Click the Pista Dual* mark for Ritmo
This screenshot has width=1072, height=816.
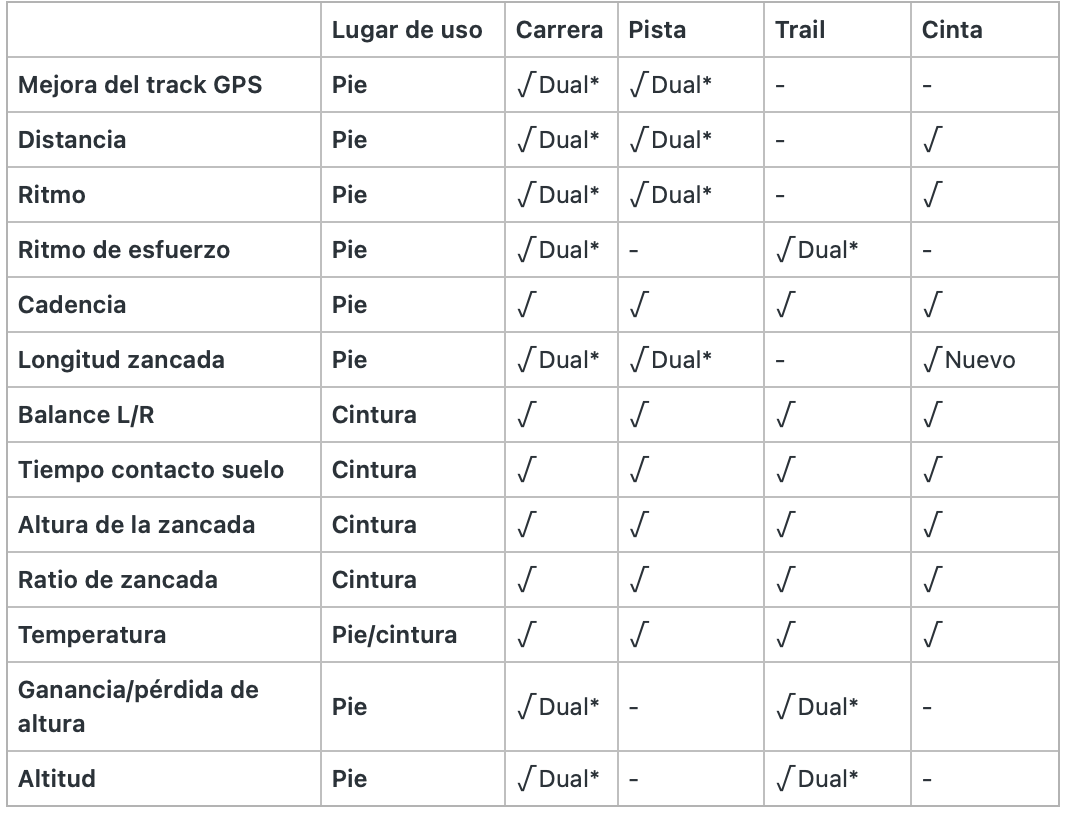pos(670,195)
